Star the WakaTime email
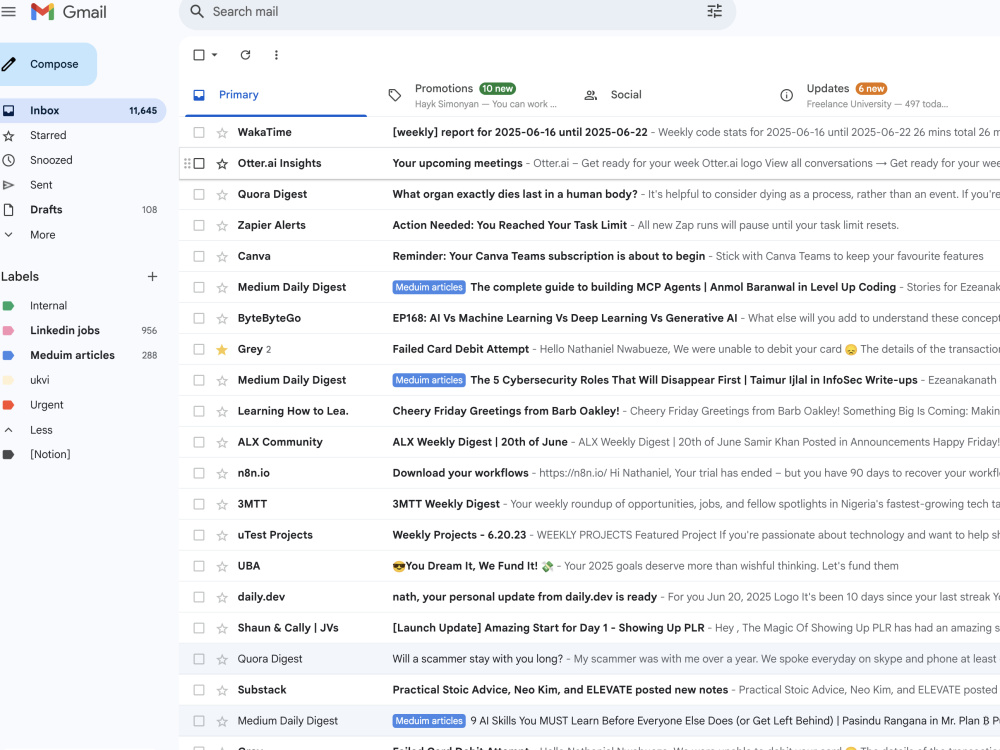 pyautogui.click(x=222, y=133)
